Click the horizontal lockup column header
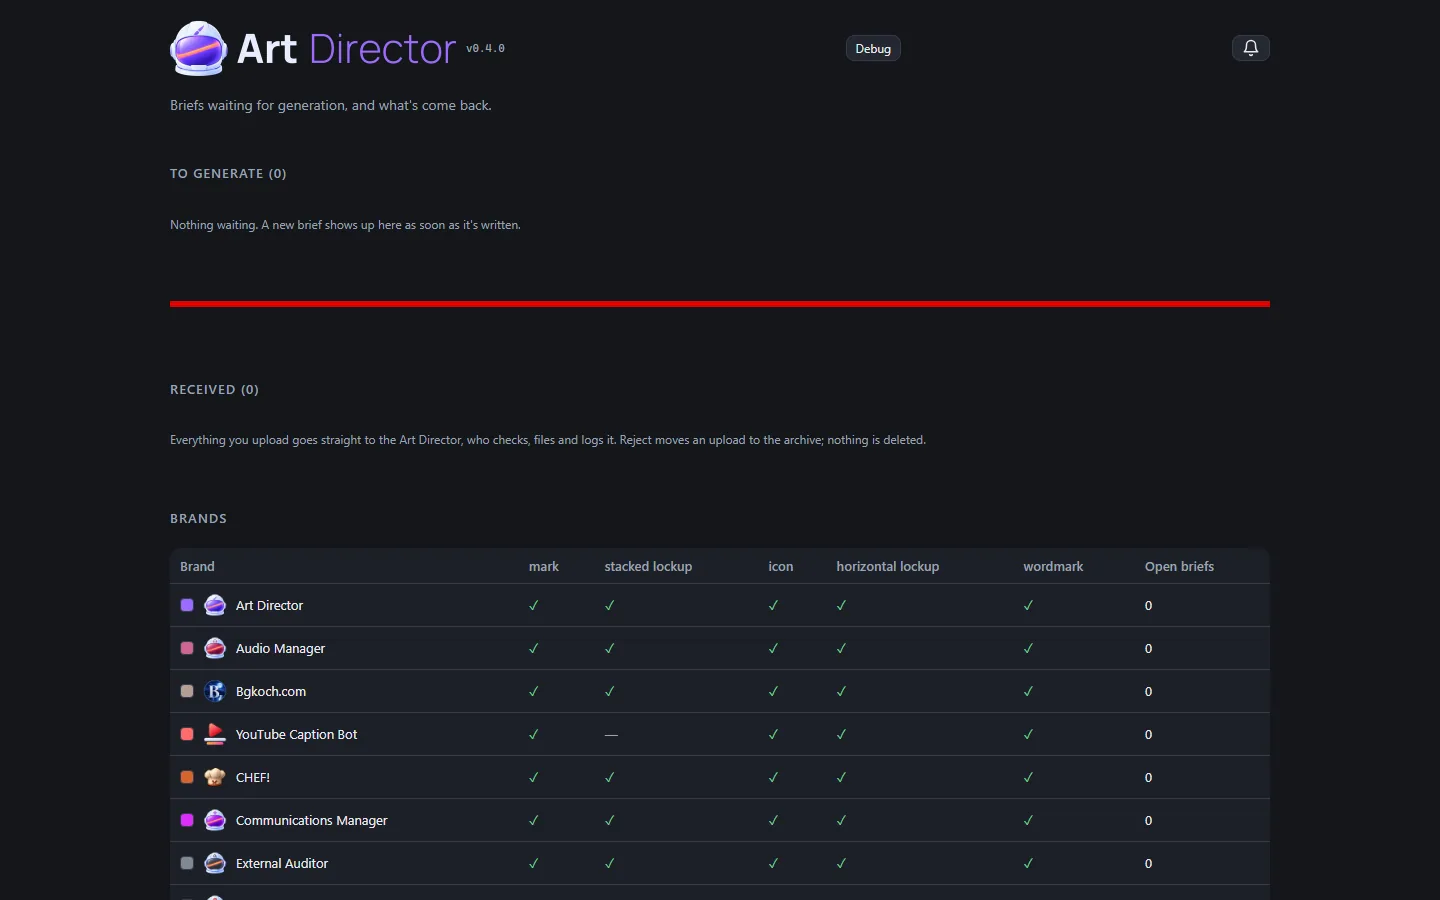 click(888, 566)
